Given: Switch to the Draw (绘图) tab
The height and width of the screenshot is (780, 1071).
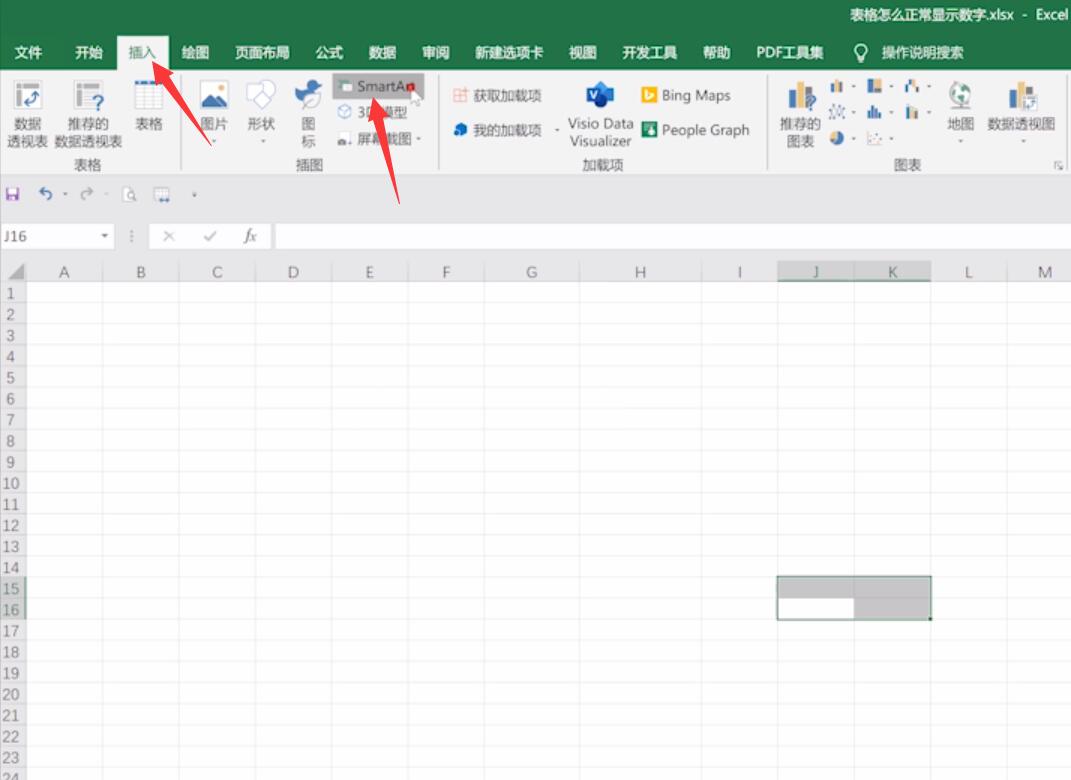Looking at the screenshot, I should [195, 53].
